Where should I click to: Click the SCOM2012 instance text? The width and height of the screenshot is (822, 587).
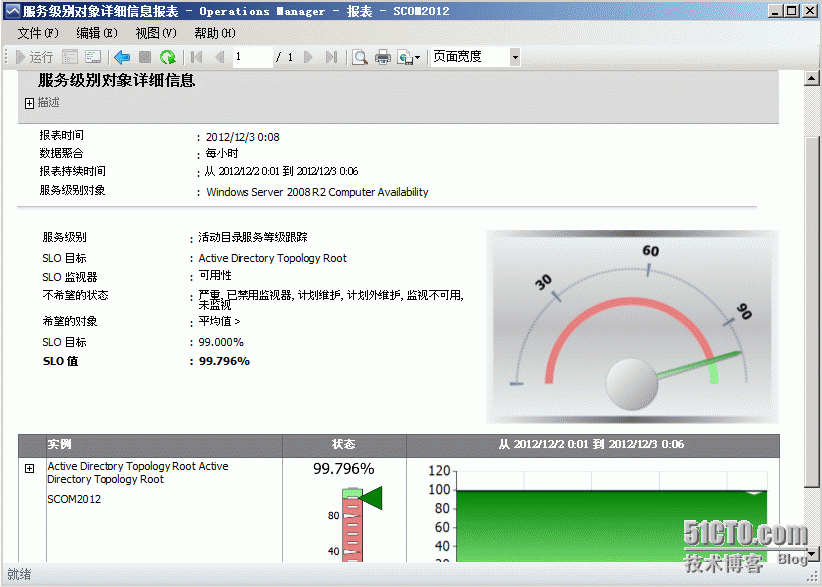click(x=74, y=499)
